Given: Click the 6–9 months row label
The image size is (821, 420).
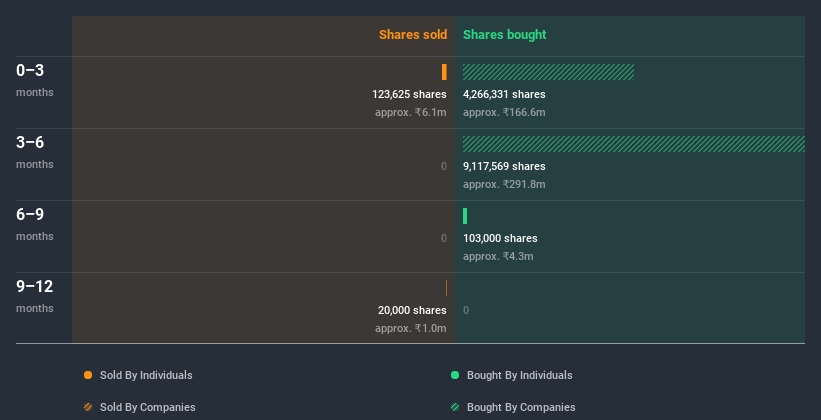Looking at the screenshot, I should point(35,224).
